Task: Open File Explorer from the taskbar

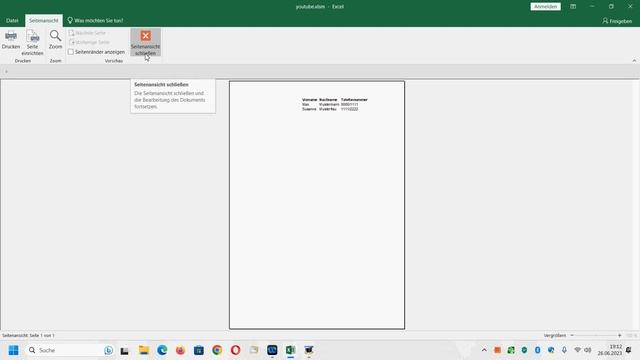Action: [144, 350]
